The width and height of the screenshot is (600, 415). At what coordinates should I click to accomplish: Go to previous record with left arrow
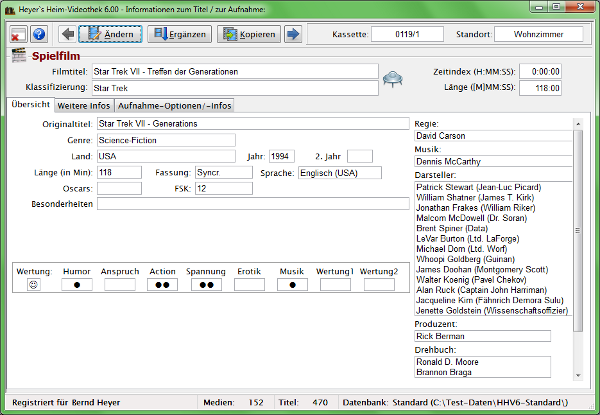point(67,35)
